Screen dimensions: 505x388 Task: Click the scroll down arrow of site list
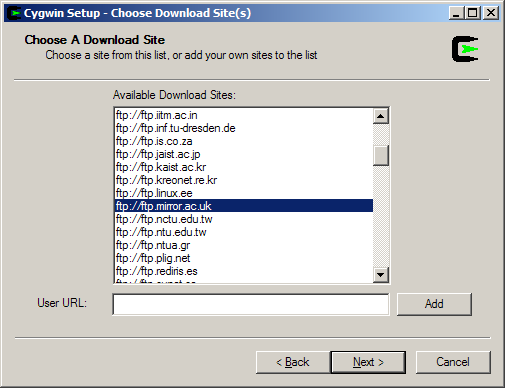tap(380, 275)
